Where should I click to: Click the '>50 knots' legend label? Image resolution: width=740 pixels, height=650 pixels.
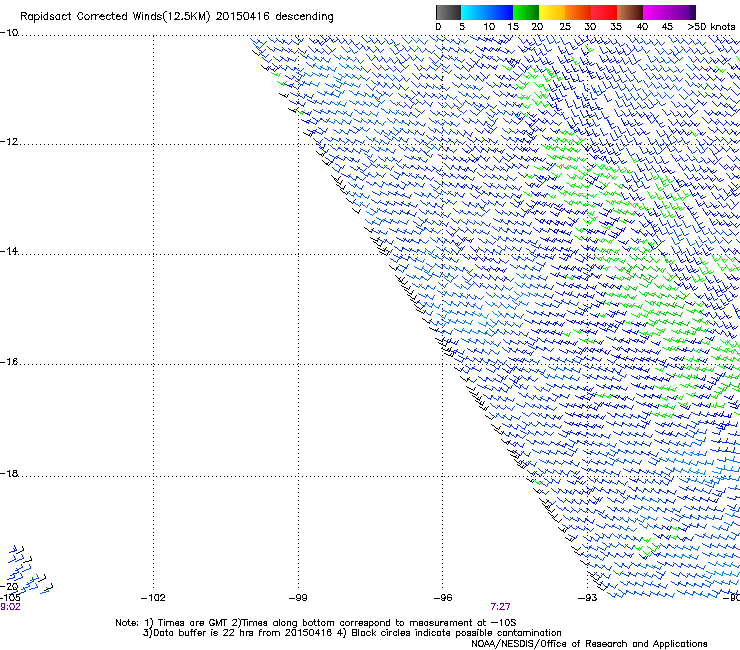(711, 27)
